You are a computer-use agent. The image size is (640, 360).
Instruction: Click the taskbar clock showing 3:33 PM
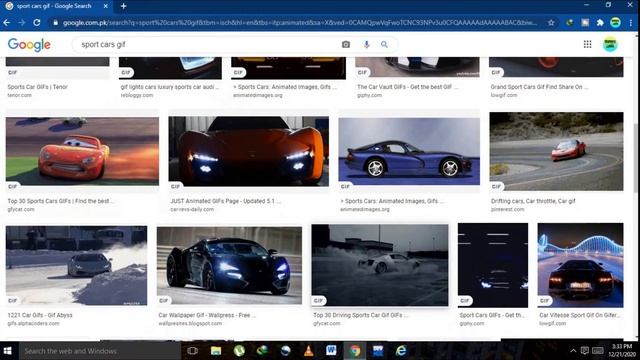[x=622, y=351]
